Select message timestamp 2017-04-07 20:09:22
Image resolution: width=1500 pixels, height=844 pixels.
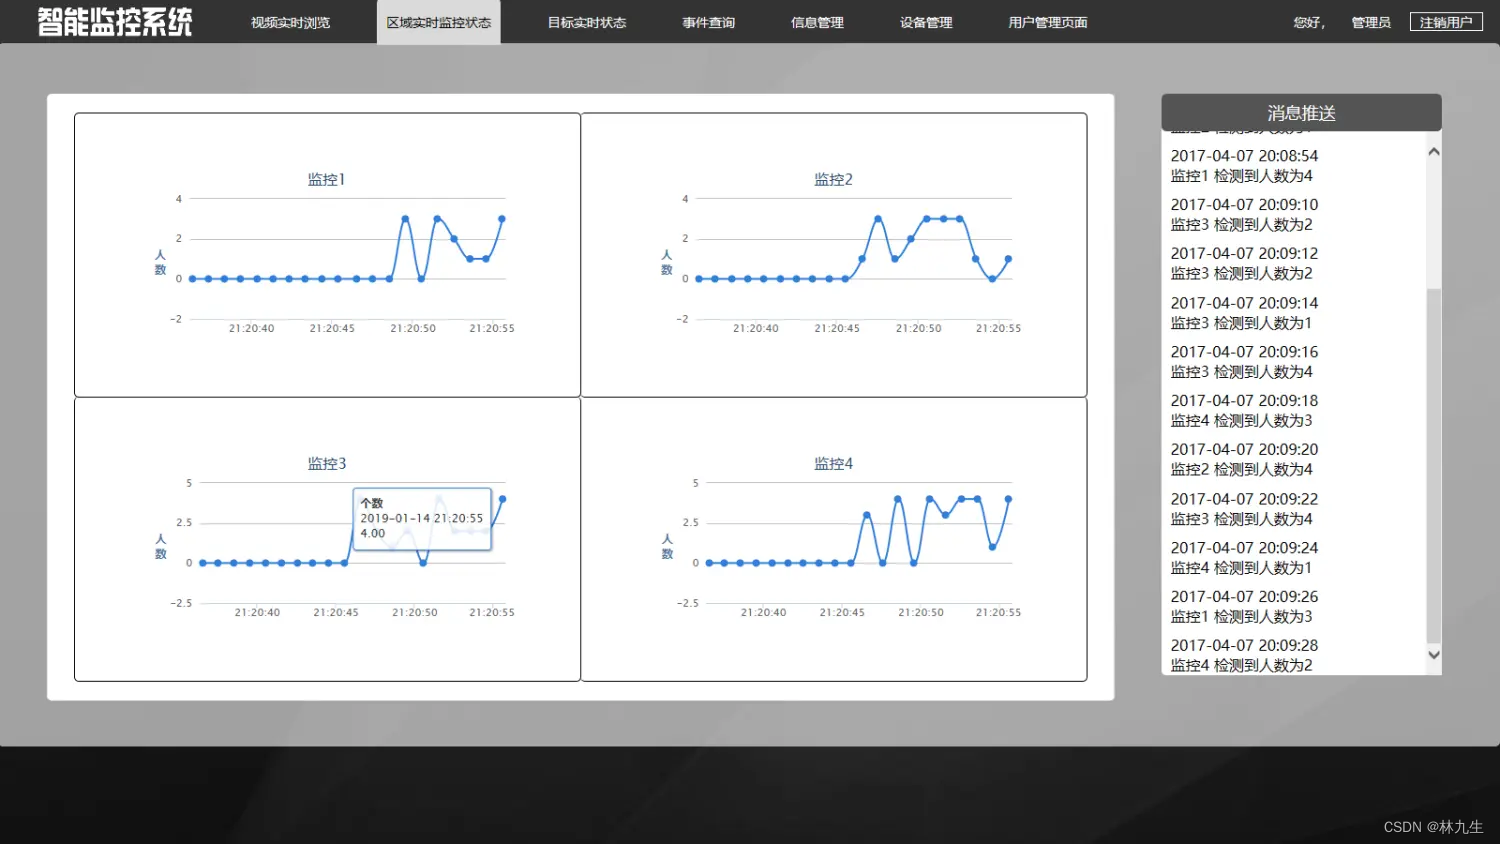1244,499
